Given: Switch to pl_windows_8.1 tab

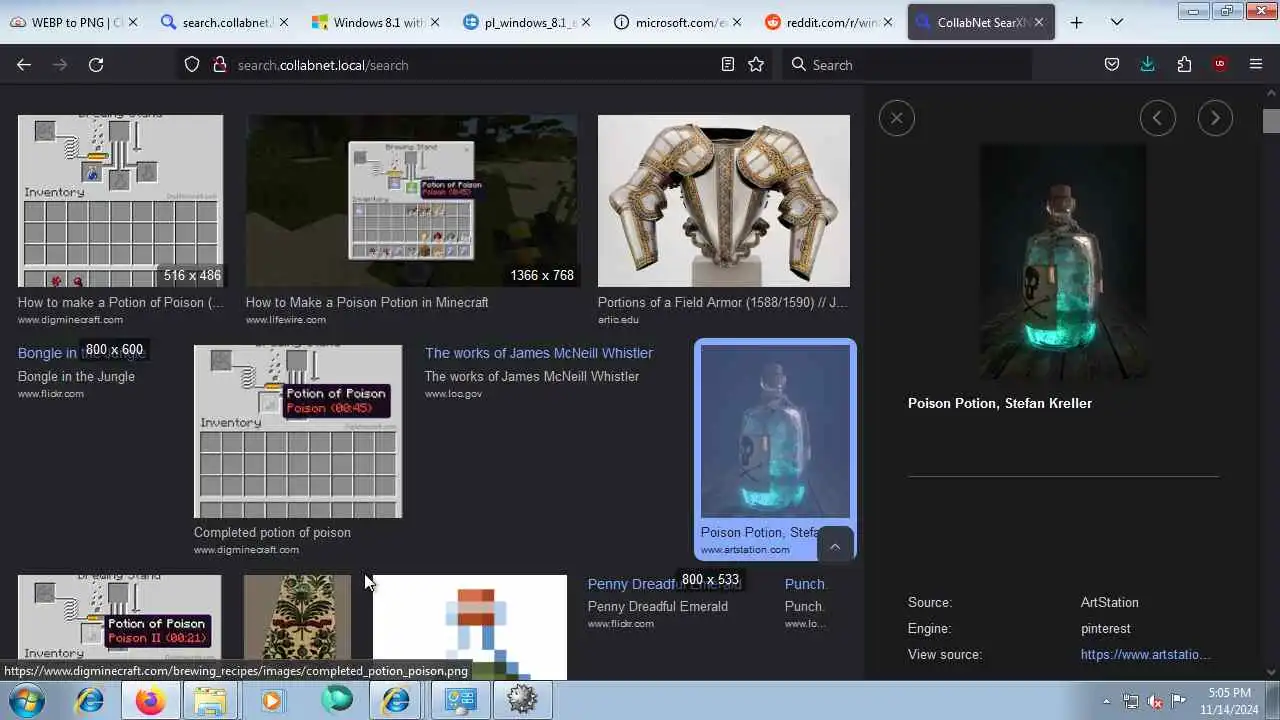Looking at the screenshot, I should point(527,22).
